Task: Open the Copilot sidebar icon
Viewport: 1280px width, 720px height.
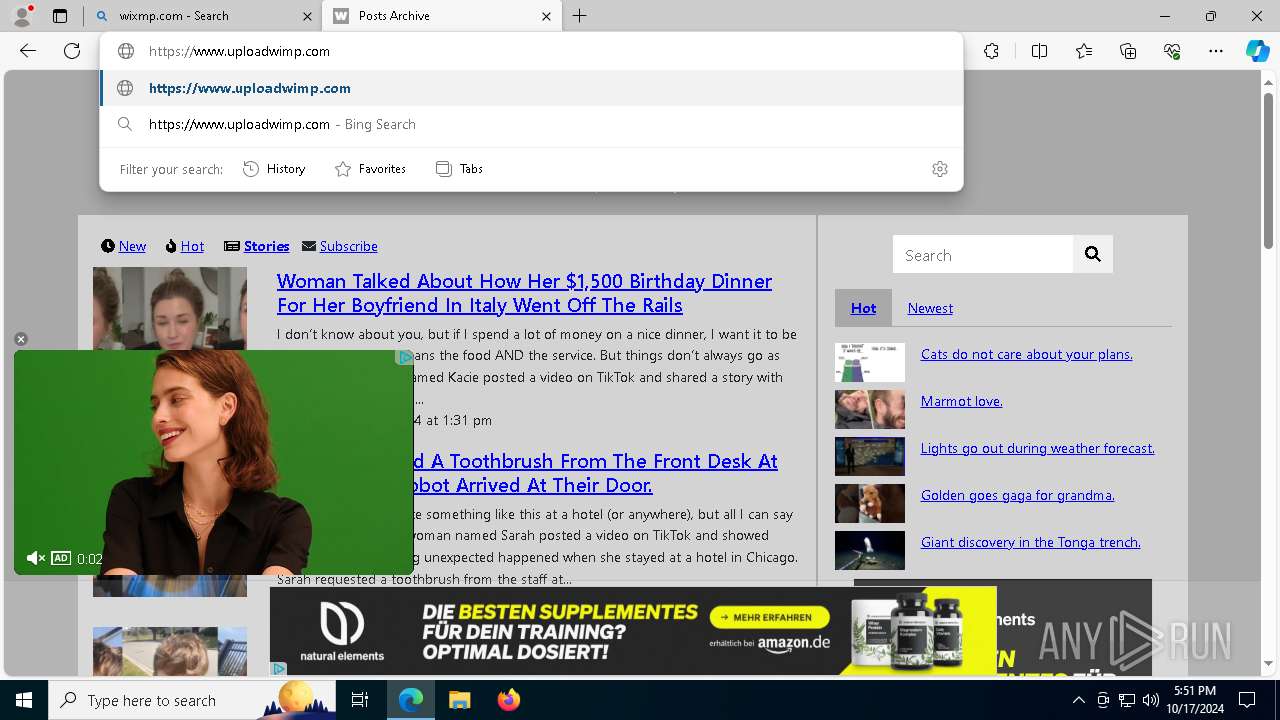Action: coord(1257,51)
